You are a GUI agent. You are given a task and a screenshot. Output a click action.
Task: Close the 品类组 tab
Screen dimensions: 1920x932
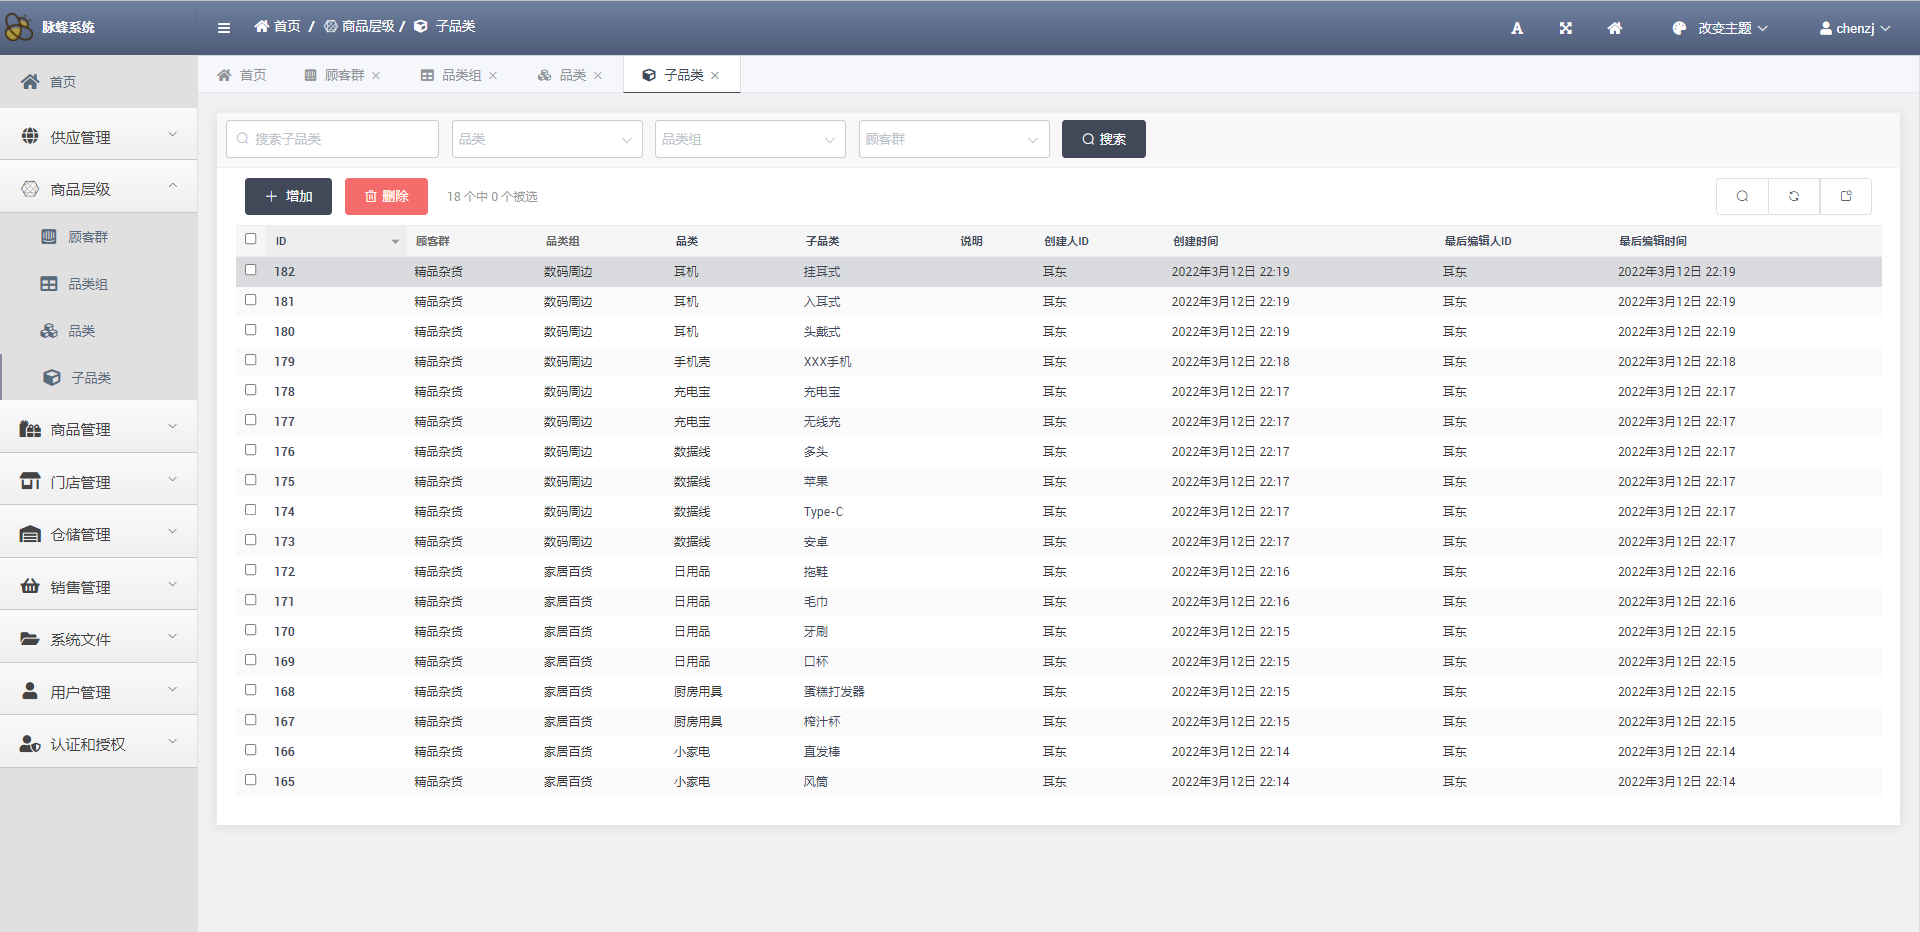click(493, 76)
